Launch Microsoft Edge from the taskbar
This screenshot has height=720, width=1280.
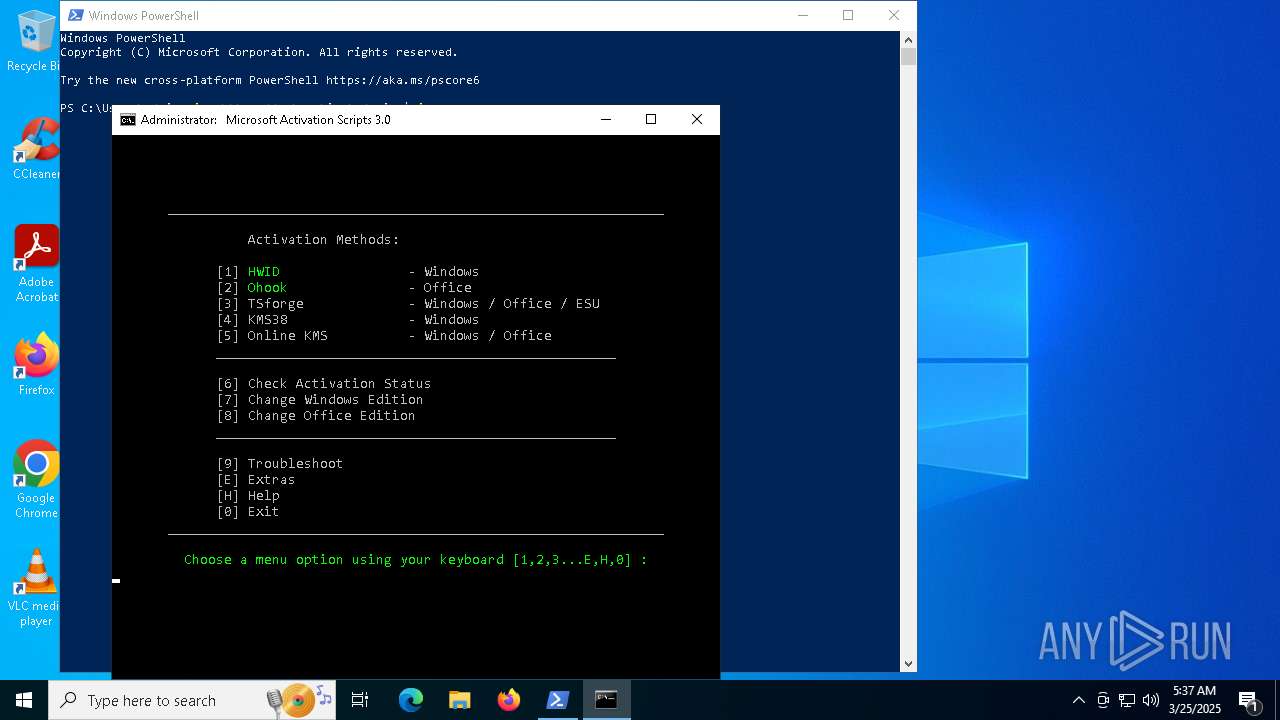411,700
